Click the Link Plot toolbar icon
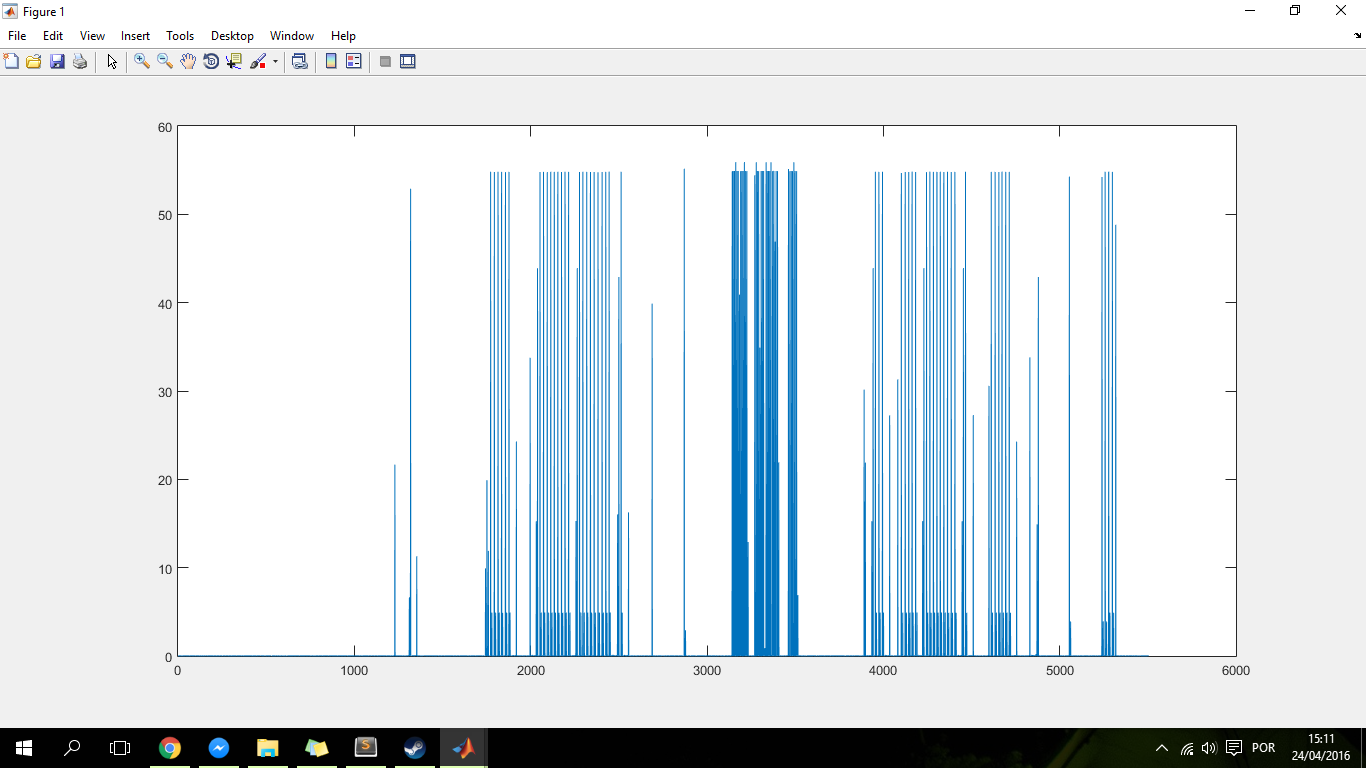Screen dimensions: 1366x768 click(x=299, y=61)
